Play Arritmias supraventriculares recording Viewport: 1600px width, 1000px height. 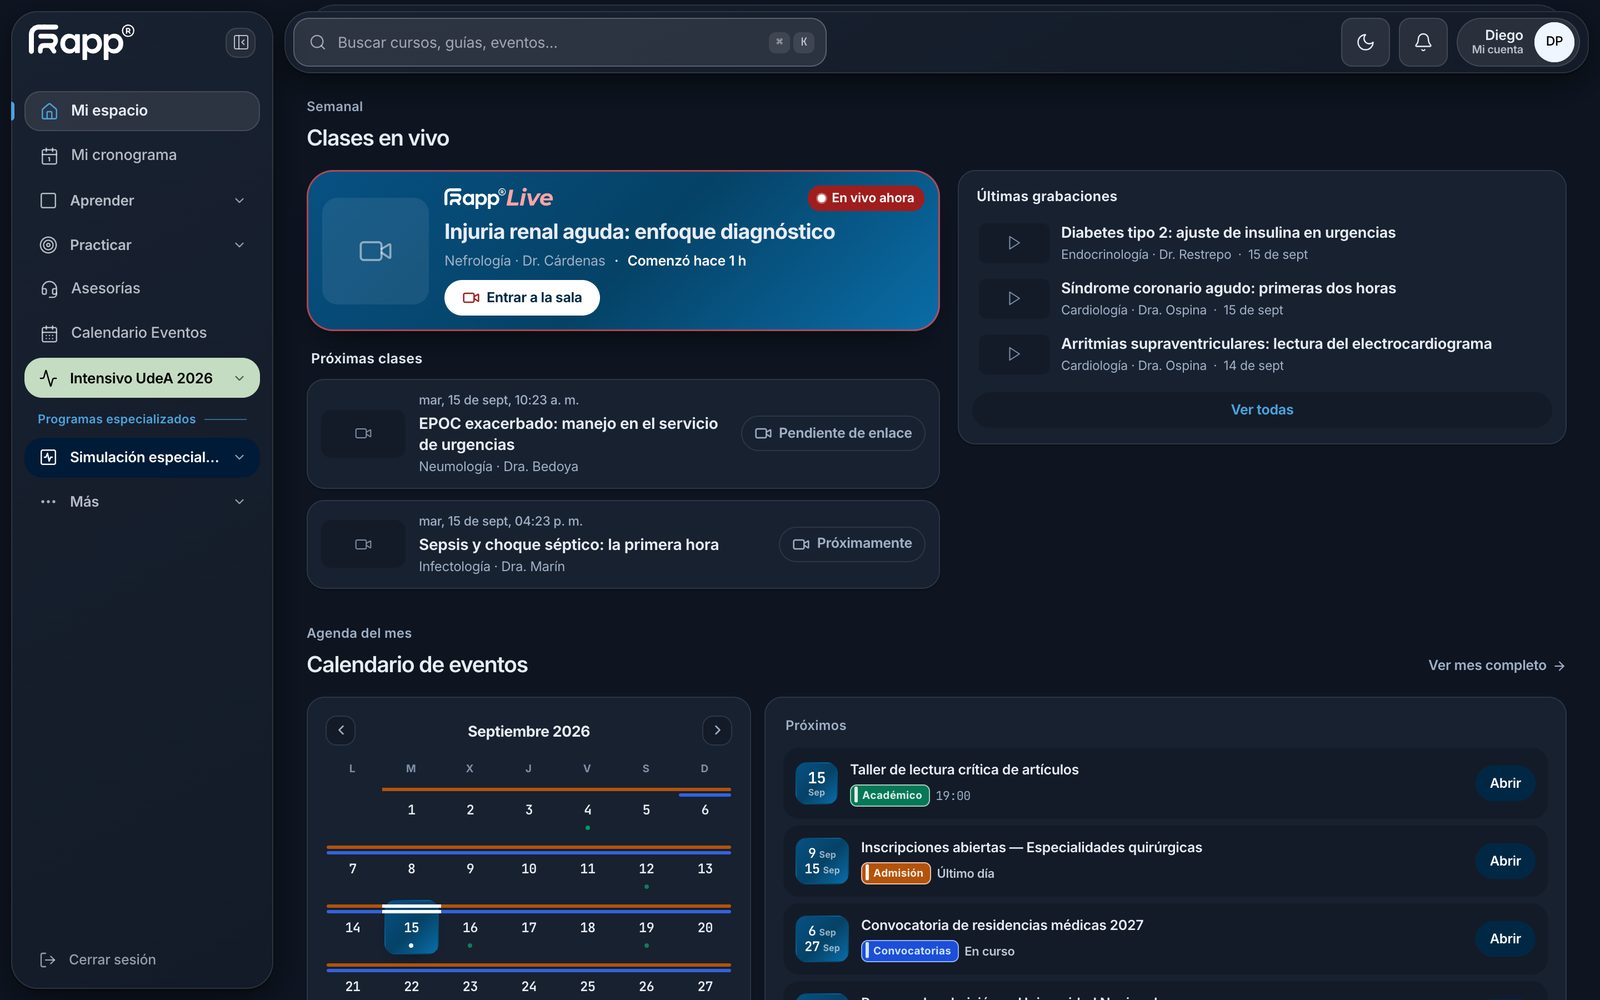coord(1014,354)
